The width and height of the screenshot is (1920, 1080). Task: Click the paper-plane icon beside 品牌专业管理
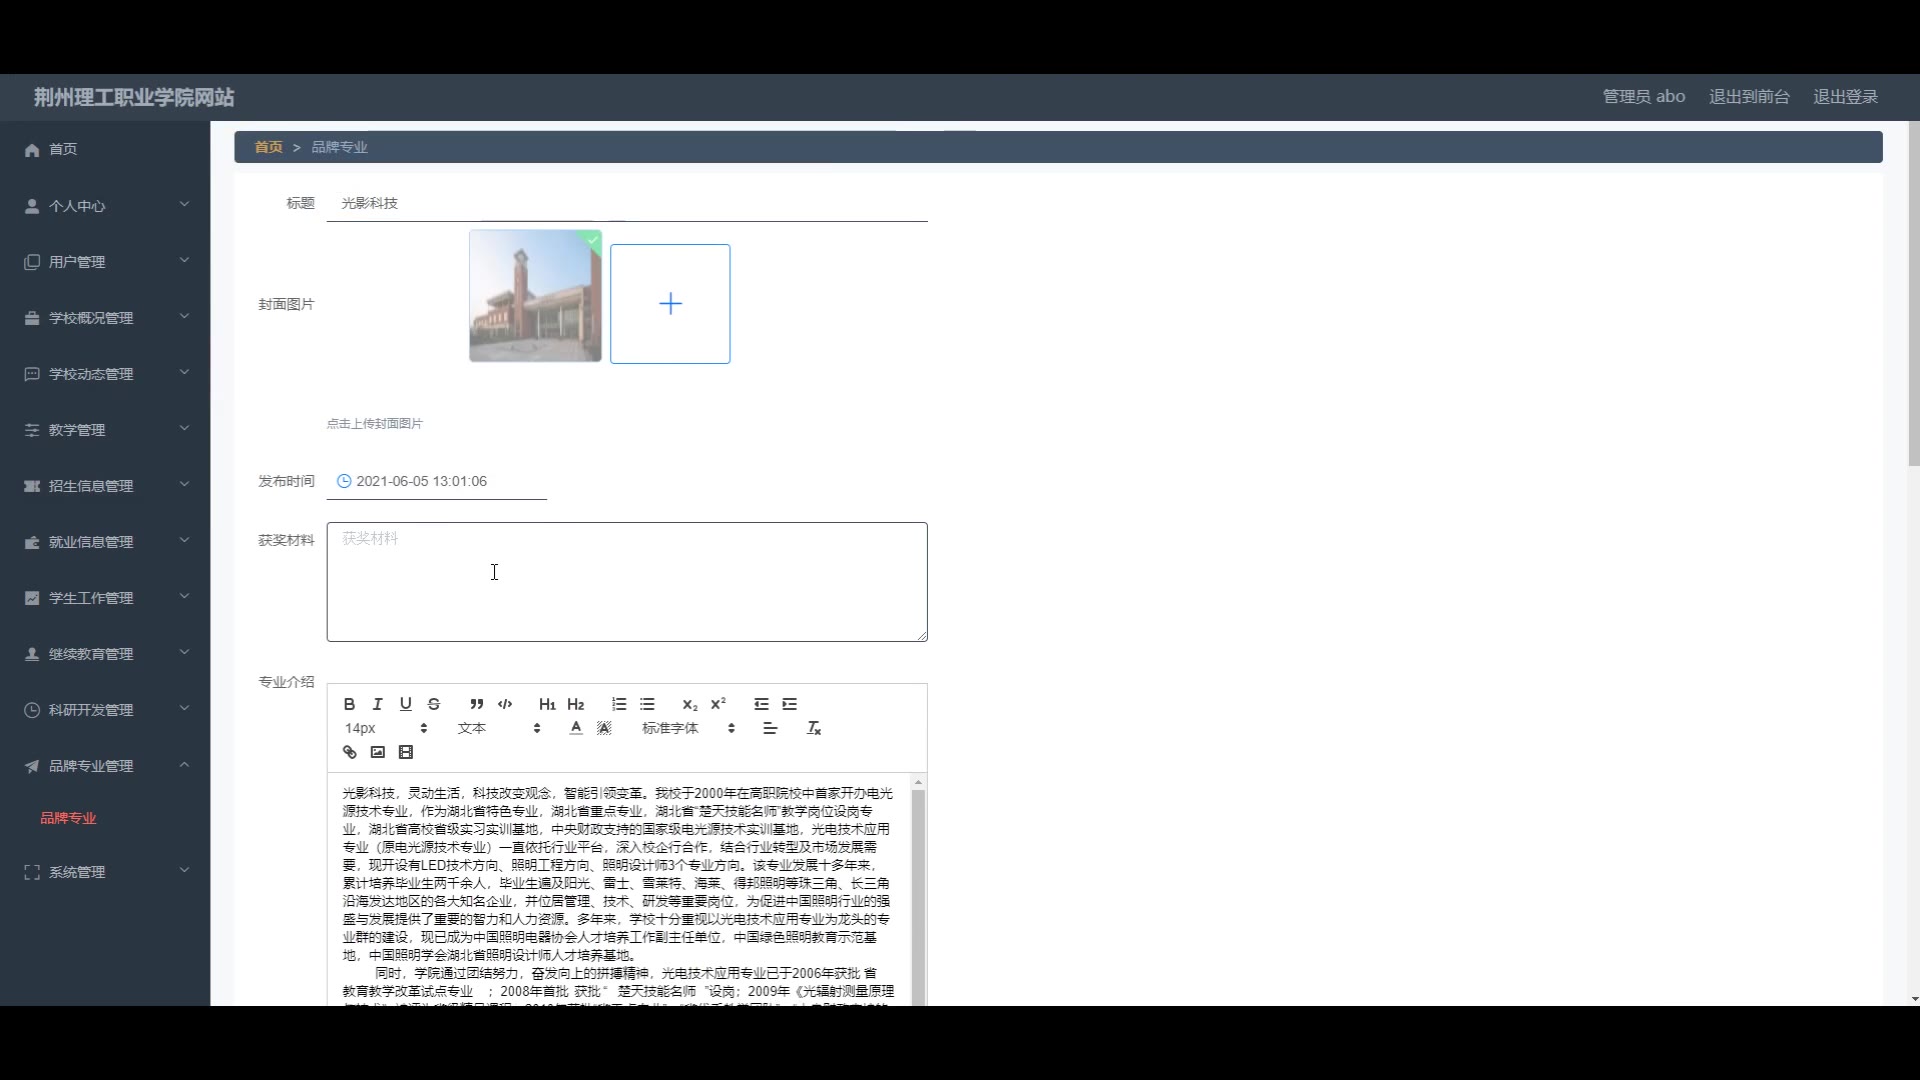pos(32,766)
